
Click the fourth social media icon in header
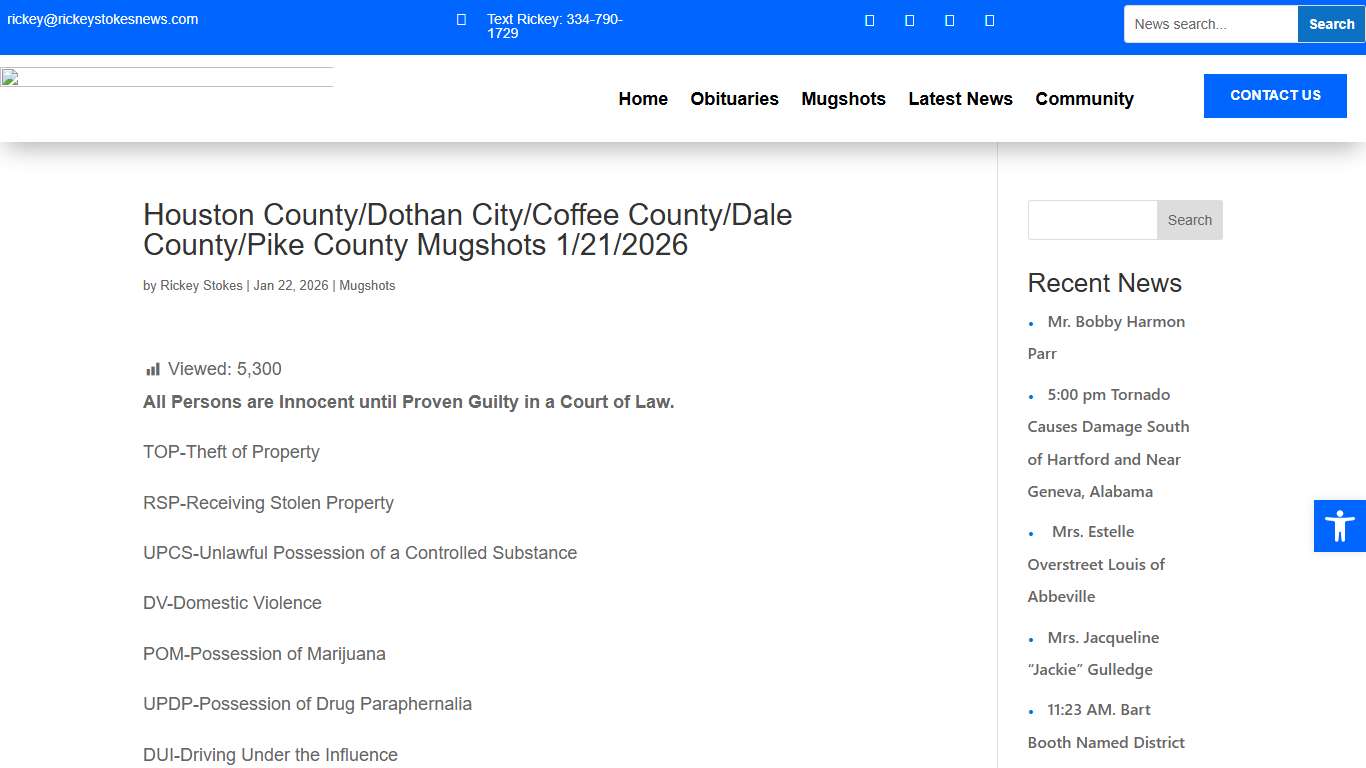pyautogui.click(x=989, y=19)
